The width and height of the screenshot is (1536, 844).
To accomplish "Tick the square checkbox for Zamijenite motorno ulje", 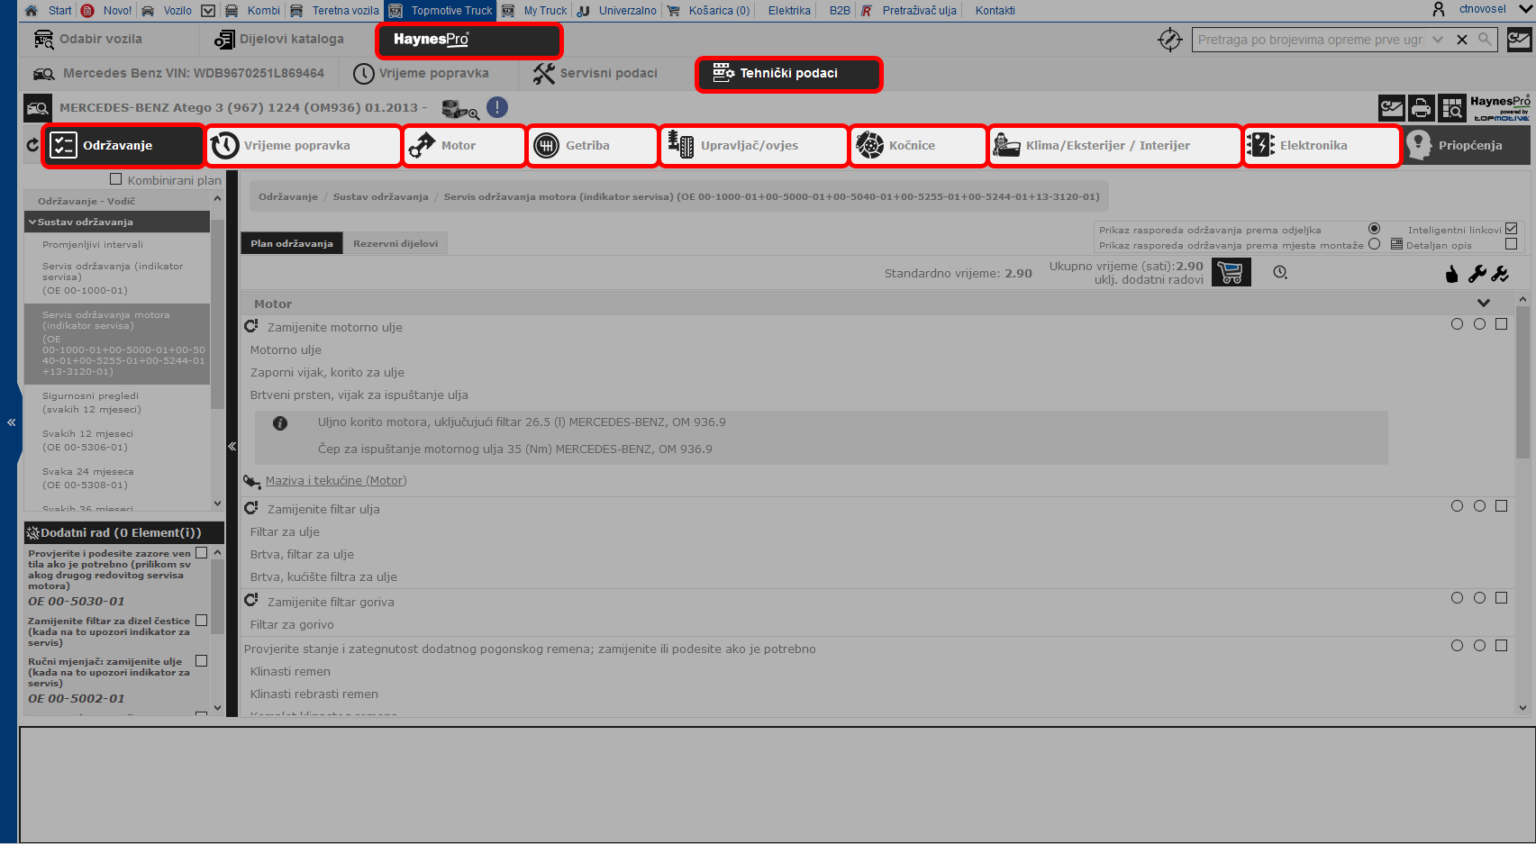I will click(1501, 324).
